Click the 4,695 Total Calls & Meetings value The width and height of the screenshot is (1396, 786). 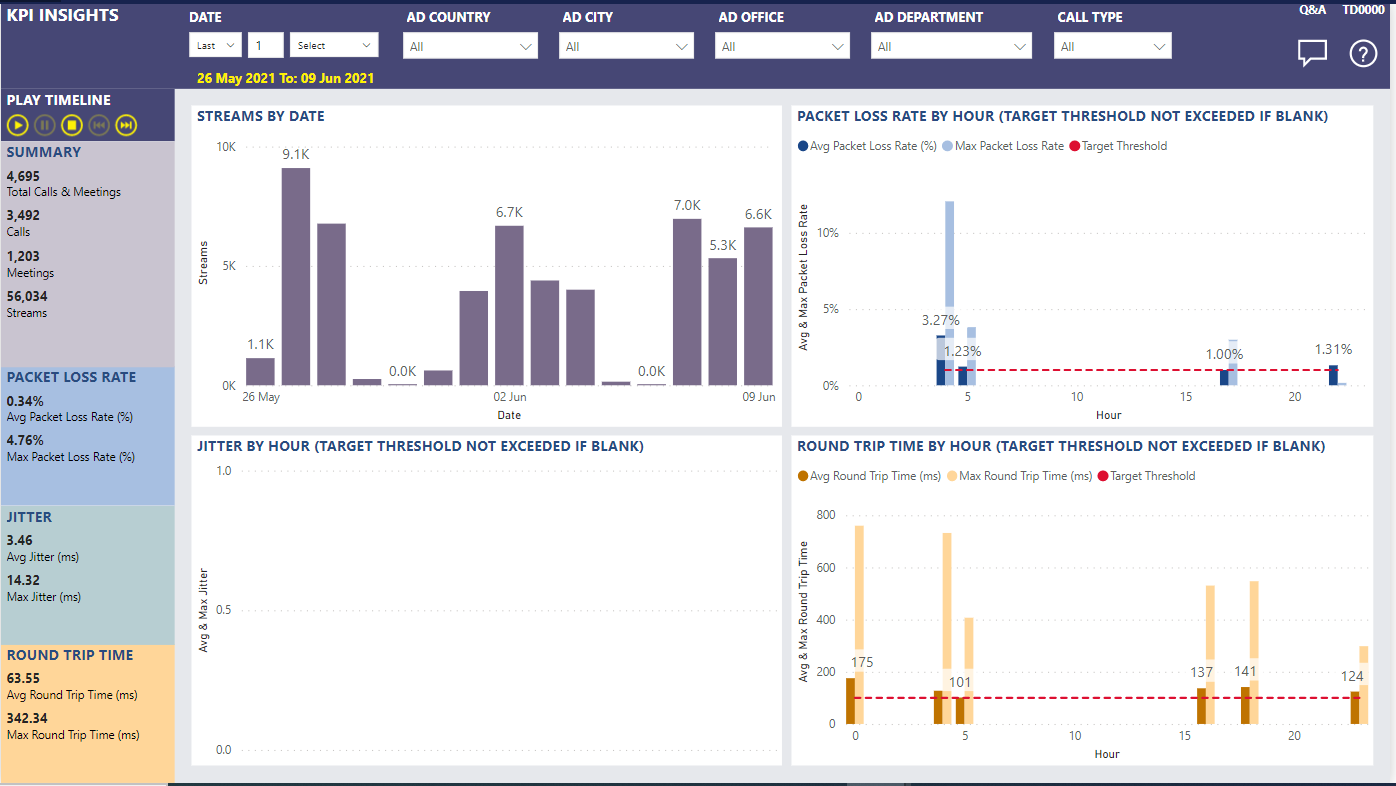point(23,177)
